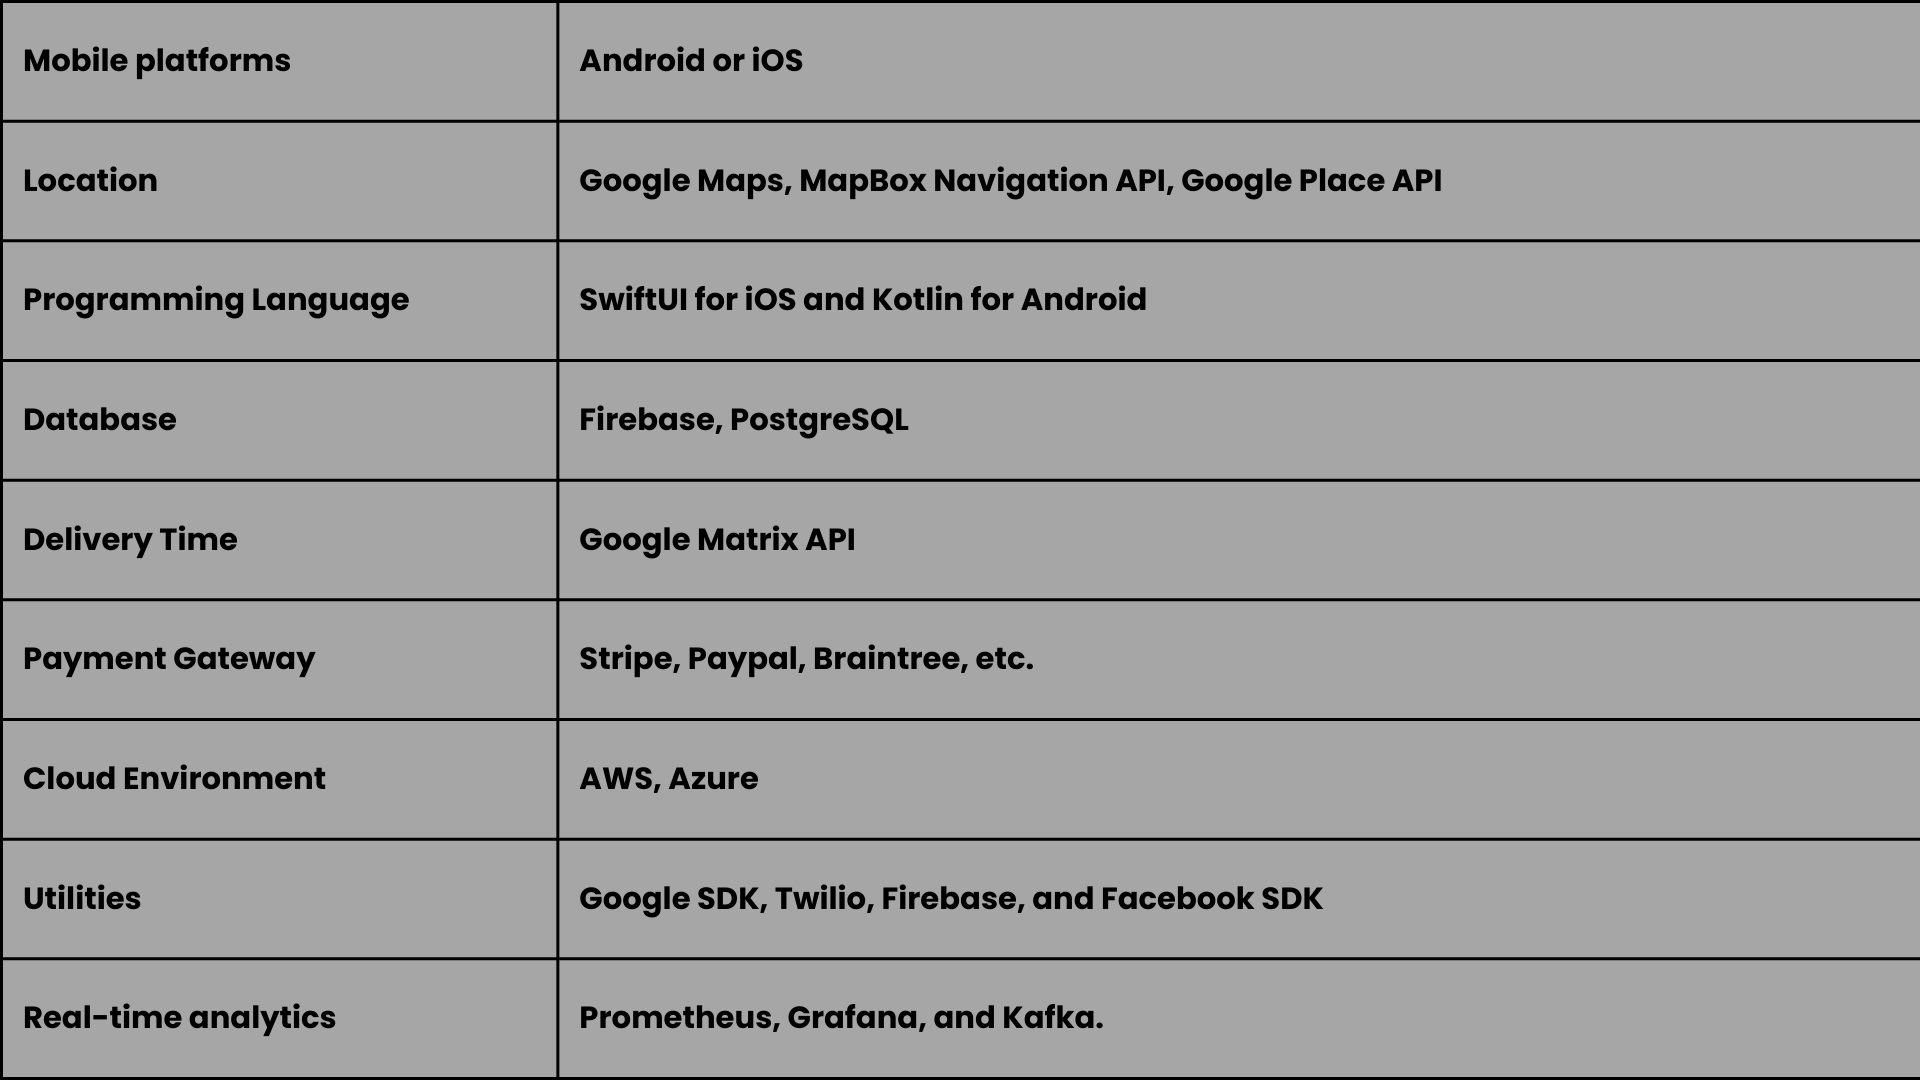Select the Real-time analytics row
Image resolution: width=1920 pixels, height=1080 pixels.
coord(960,1018)
